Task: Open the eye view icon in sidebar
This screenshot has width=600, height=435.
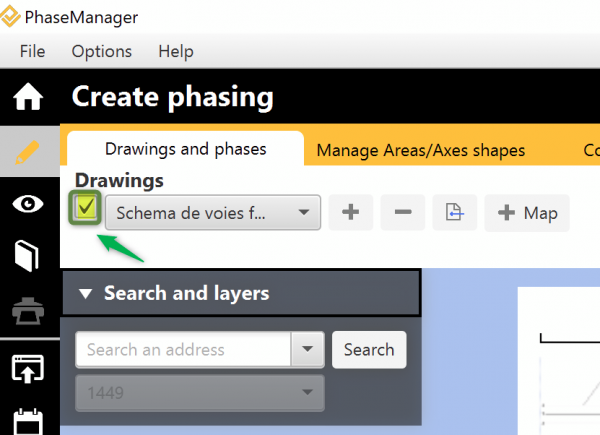Action: [x=28, y=204]
